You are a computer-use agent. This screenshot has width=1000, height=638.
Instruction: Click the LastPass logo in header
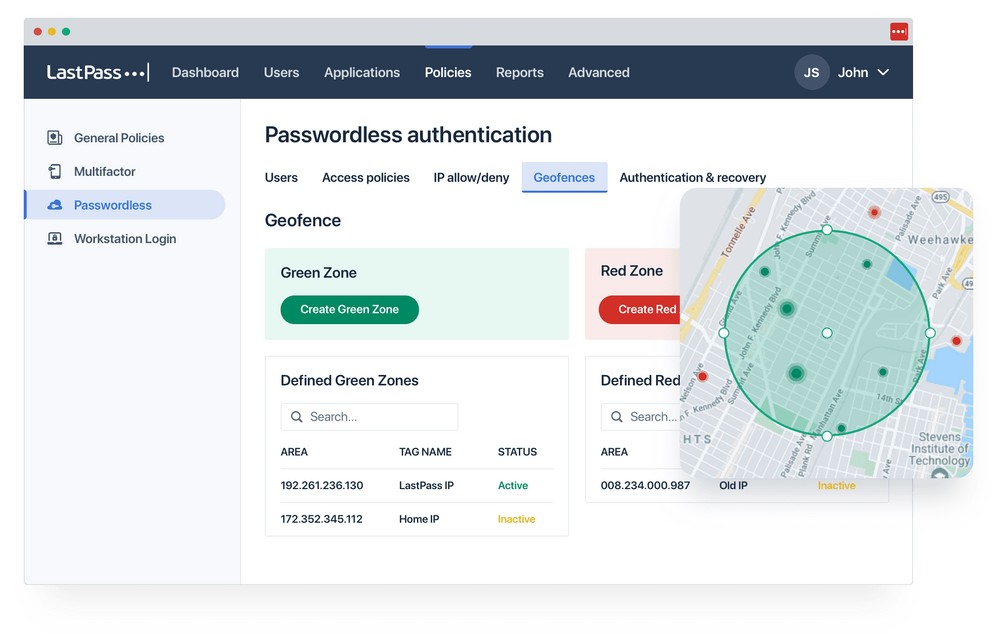click(97, 72)
